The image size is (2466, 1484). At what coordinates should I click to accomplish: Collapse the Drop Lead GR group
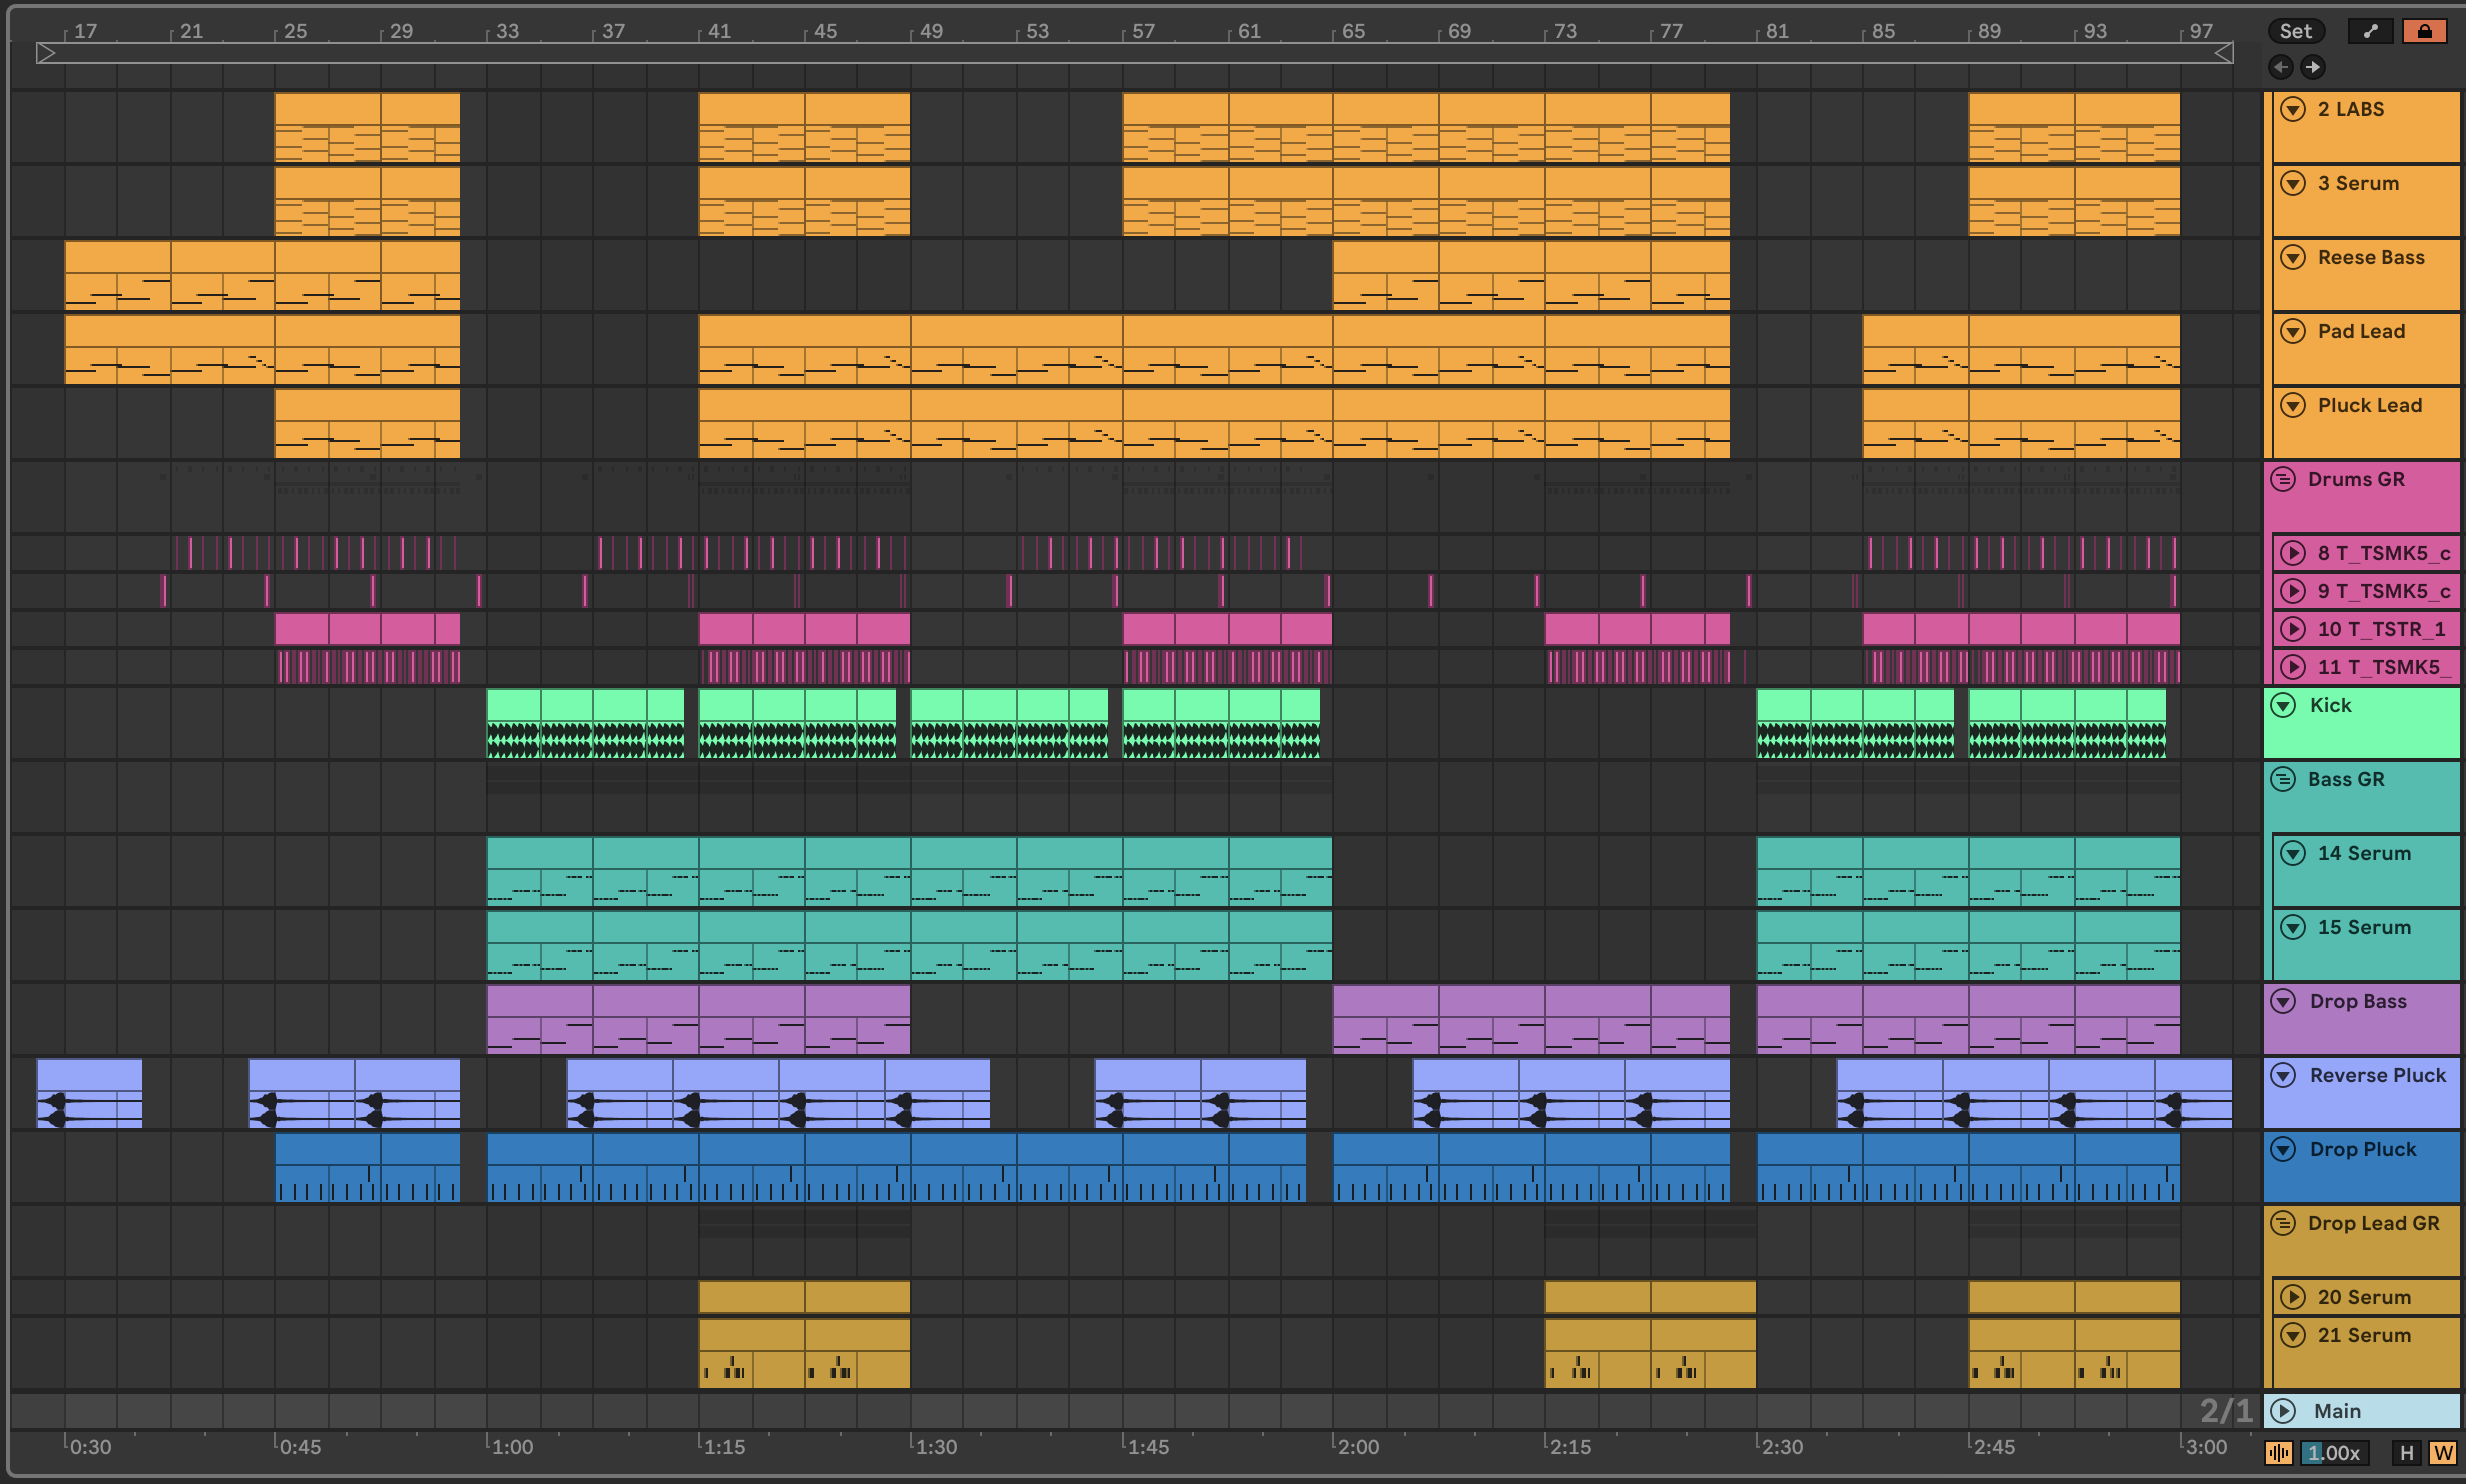[2283, 1223]
